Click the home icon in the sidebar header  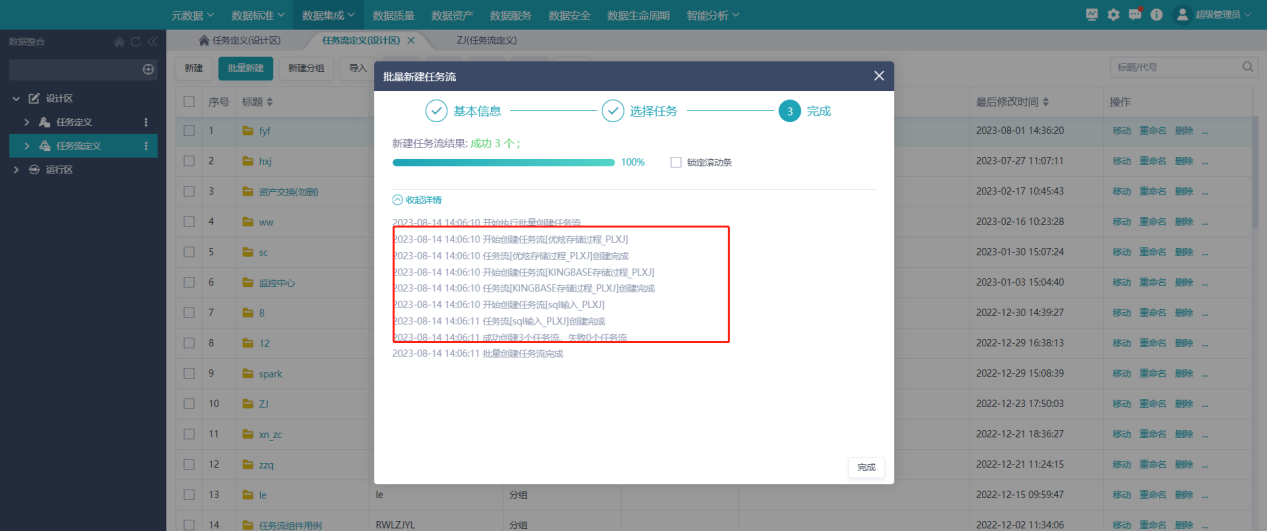coord(120,42)
